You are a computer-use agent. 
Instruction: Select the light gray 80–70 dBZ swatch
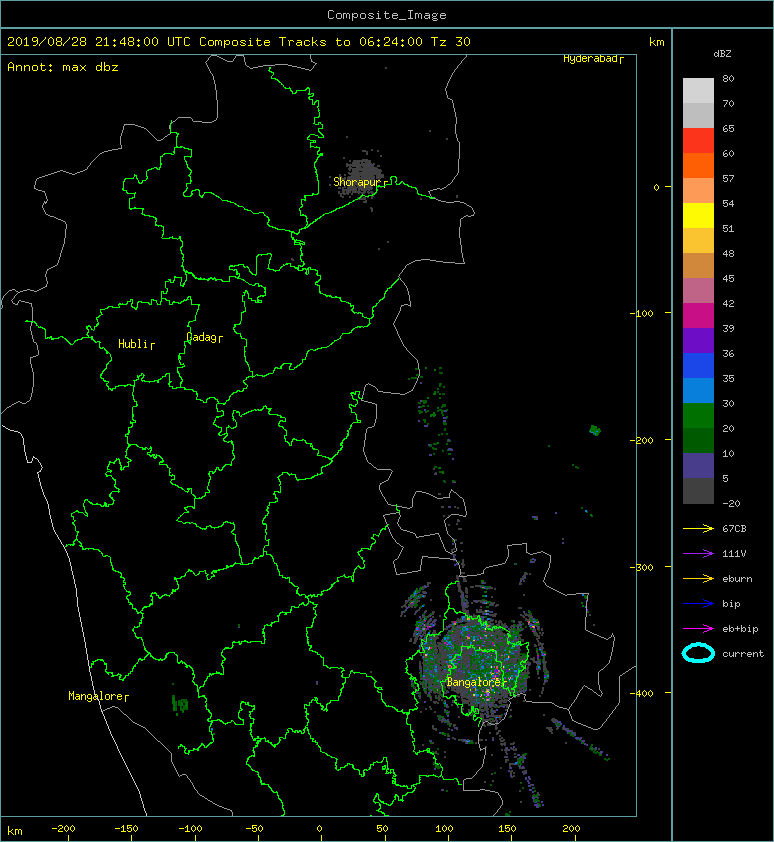click(698, 91)
